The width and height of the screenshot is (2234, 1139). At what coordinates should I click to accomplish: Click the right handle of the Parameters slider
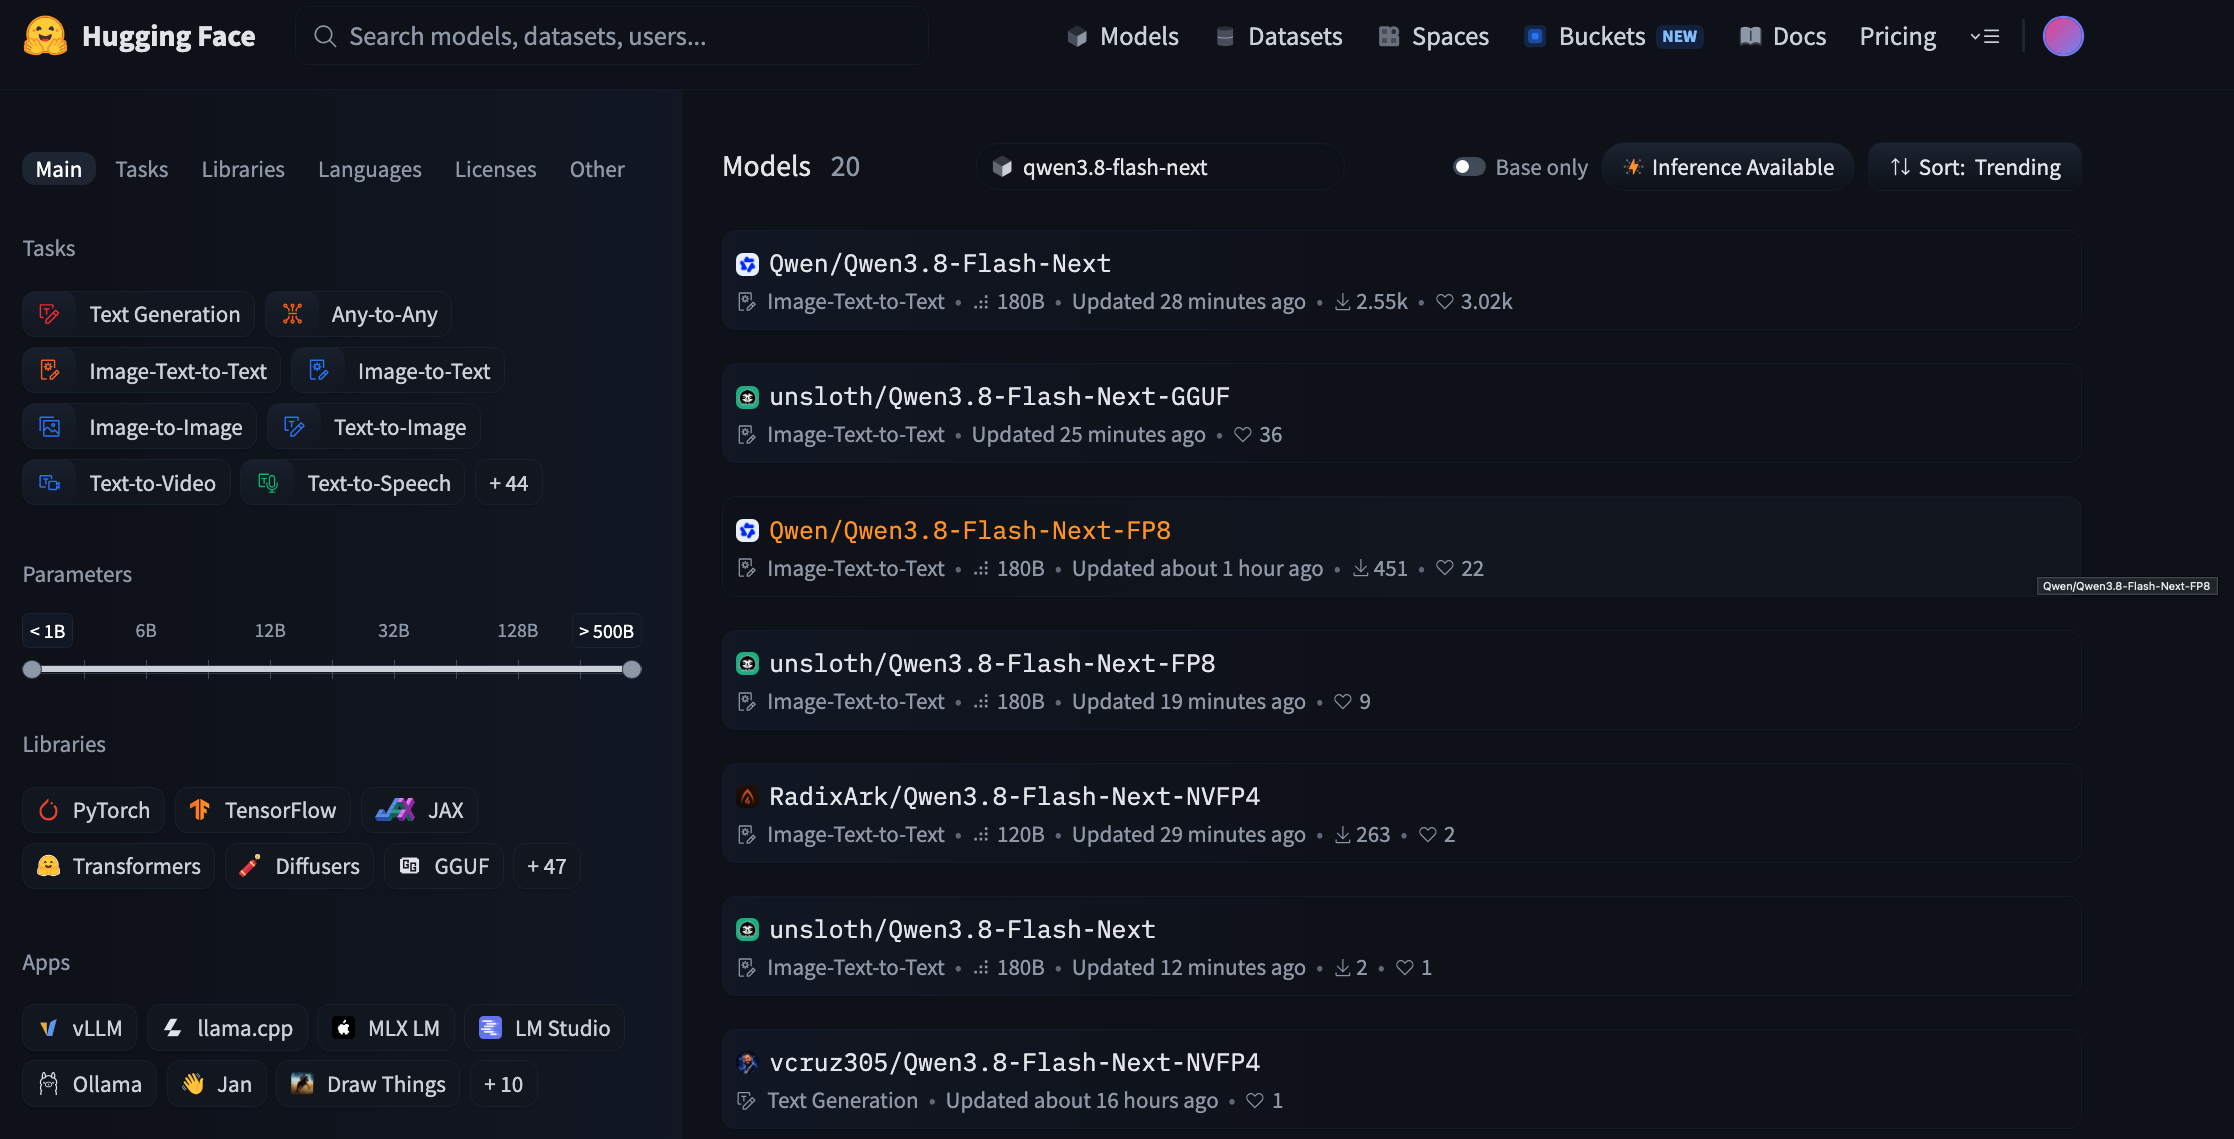point(632,670)
